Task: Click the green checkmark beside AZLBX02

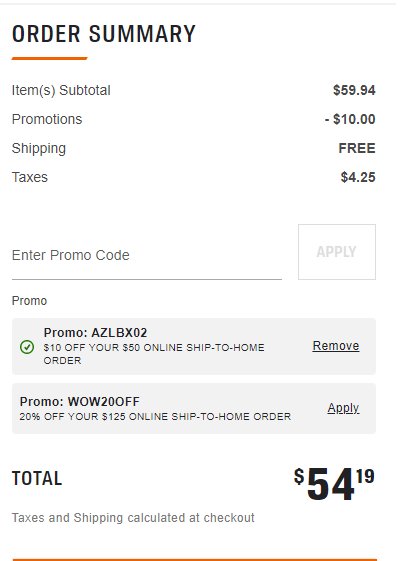Action: [x=27, y=347]
